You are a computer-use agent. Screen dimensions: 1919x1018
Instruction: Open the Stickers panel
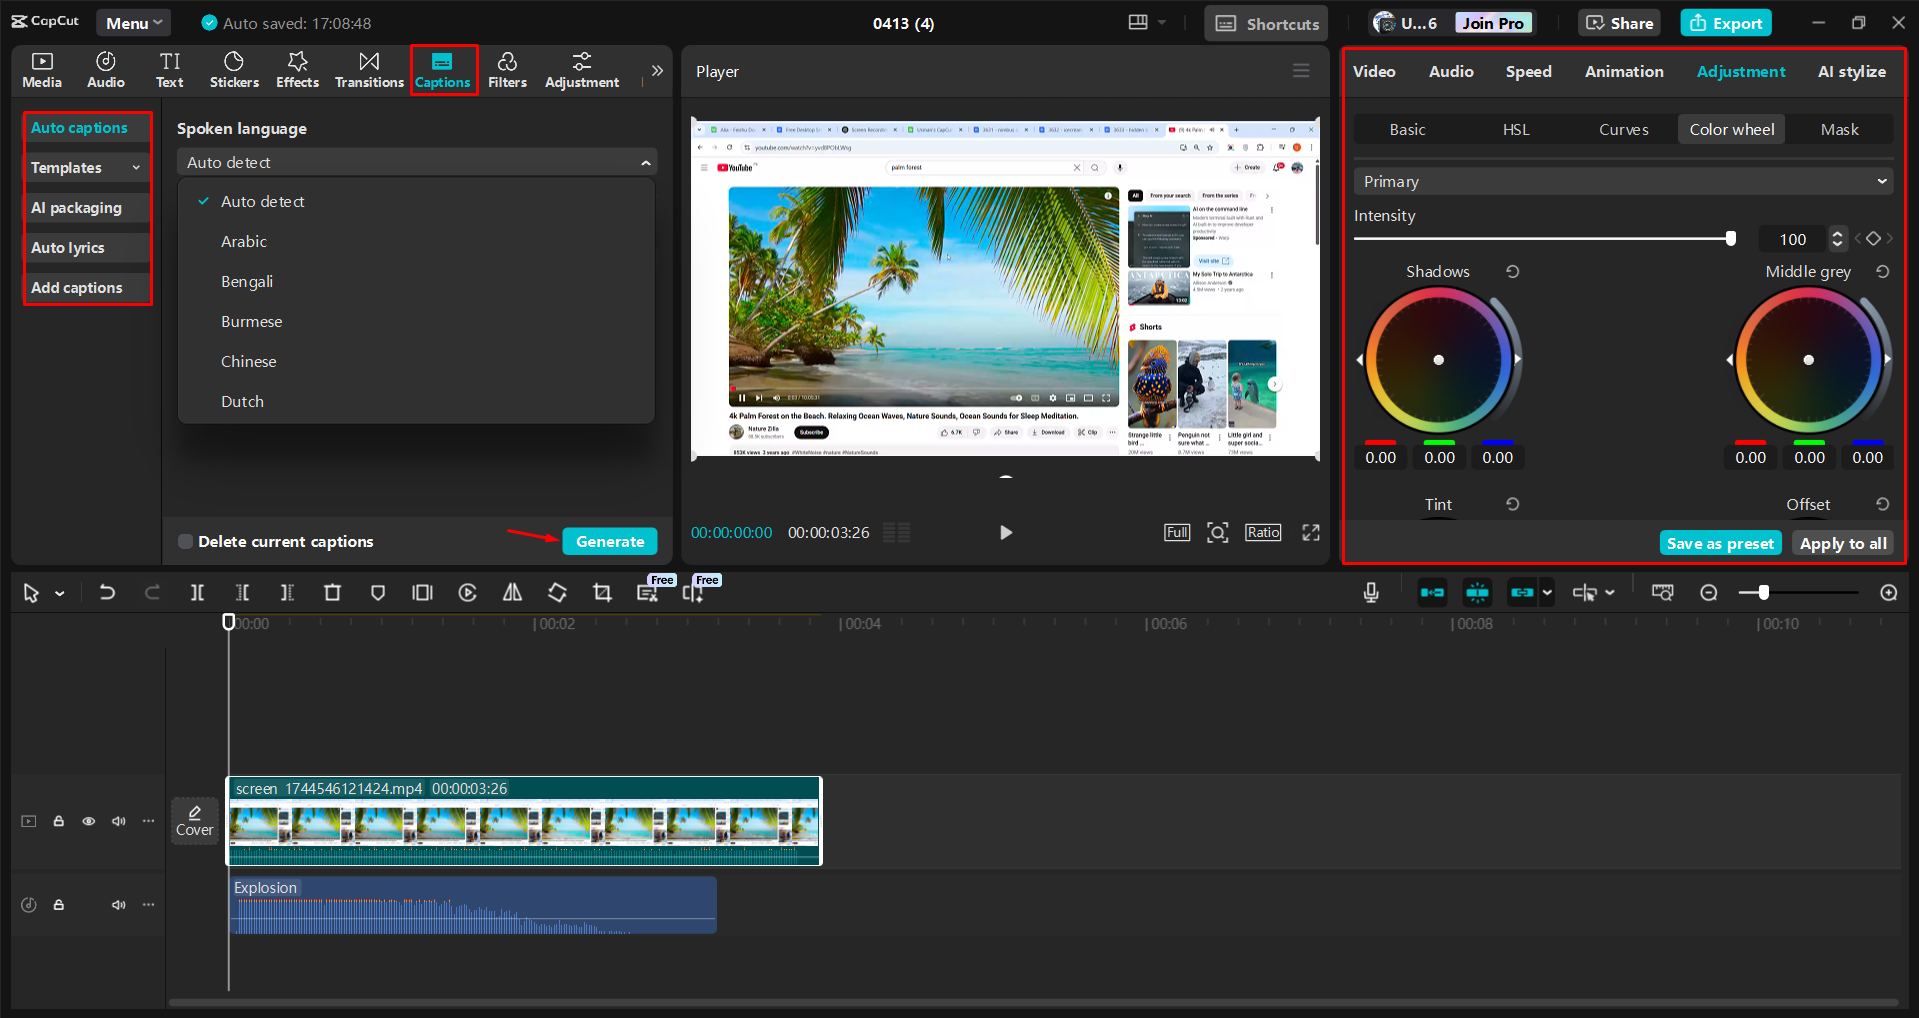pos(234,70)
